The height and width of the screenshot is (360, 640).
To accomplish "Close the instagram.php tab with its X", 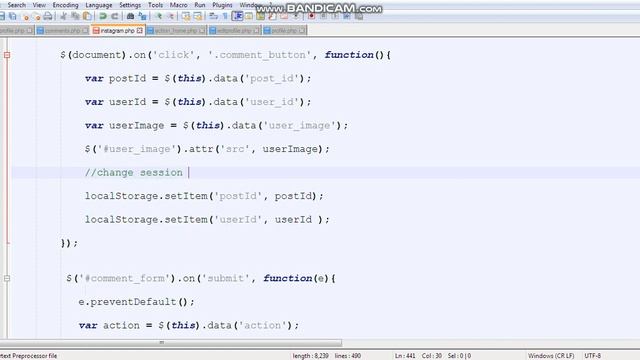I will 140,31.
